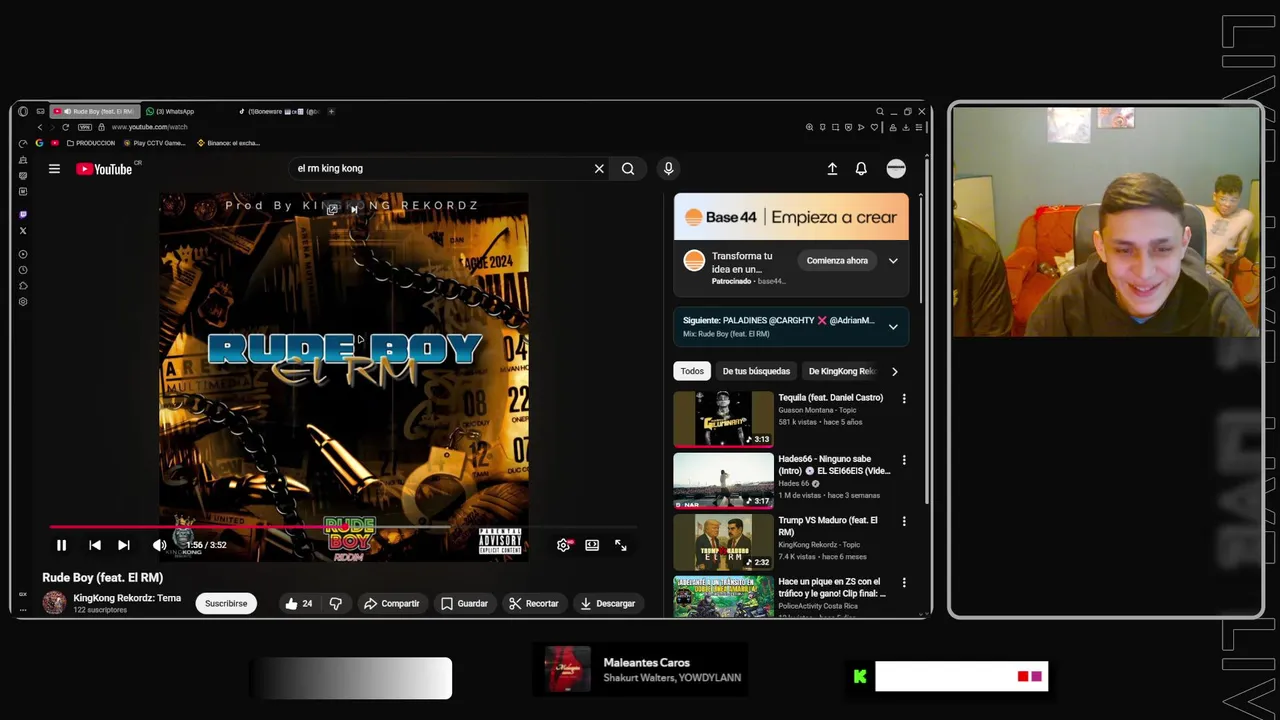Open Twitch in the Opera GX sidebar

pyautogui.click(x=23, y=215)
